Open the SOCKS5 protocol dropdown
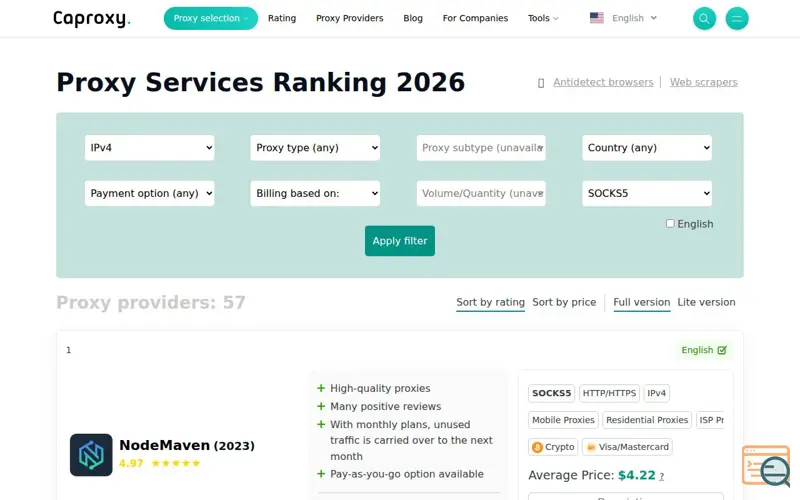The height and width of the screenshot is (500, 800). (647, 193)
